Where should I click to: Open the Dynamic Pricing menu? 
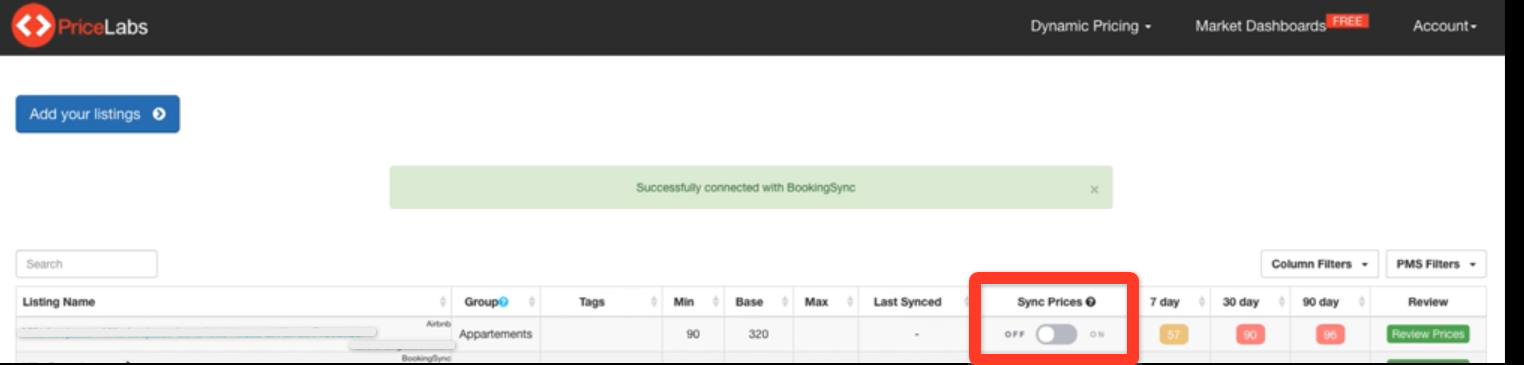pos(1090,27)
